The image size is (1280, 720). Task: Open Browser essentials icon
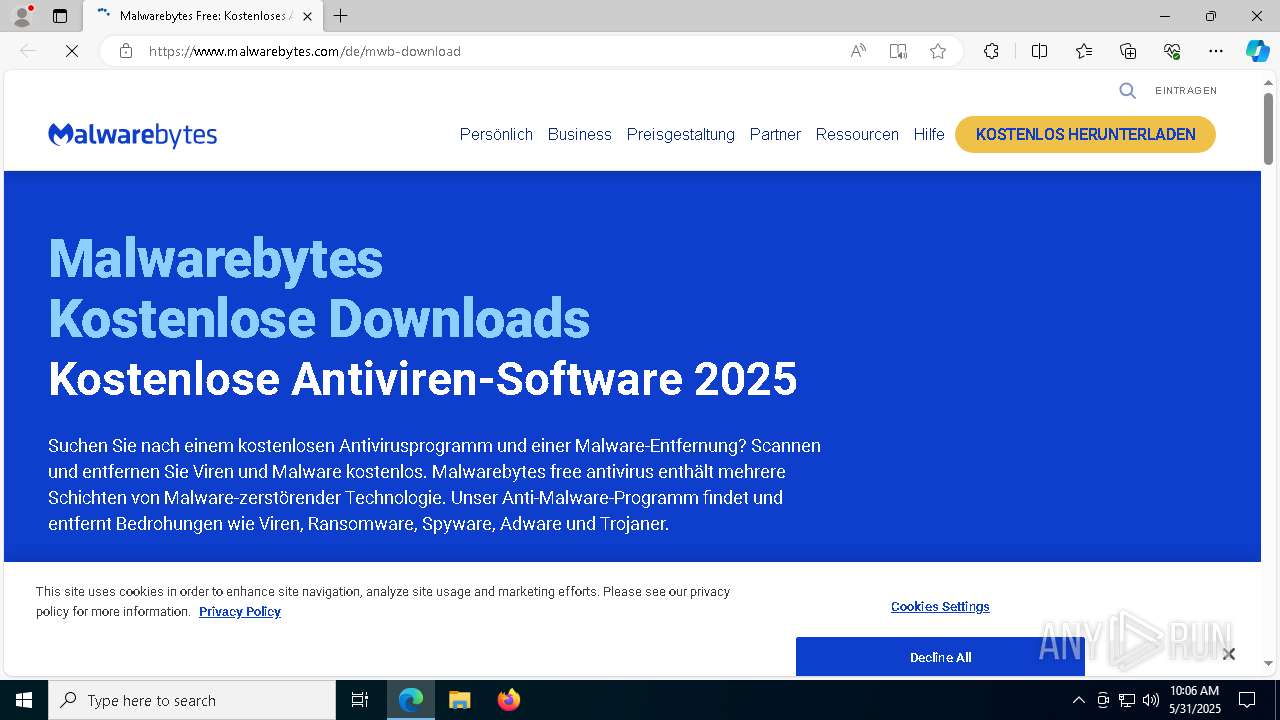pos(1172,51)
